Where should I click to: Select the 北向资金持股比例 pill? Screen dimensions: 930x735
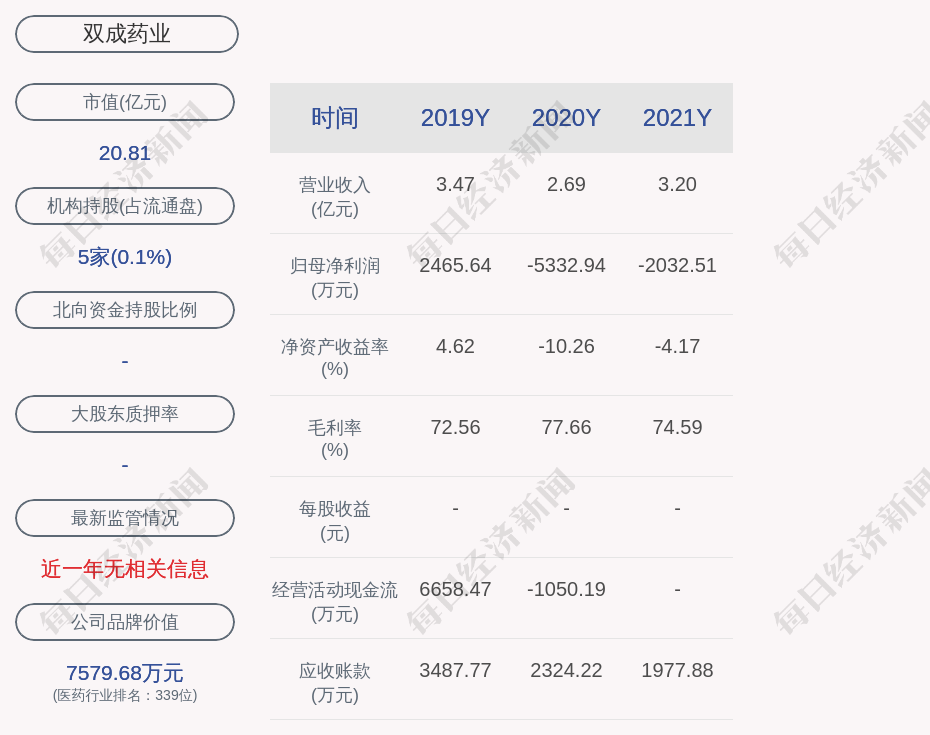(x=125, y=310)
